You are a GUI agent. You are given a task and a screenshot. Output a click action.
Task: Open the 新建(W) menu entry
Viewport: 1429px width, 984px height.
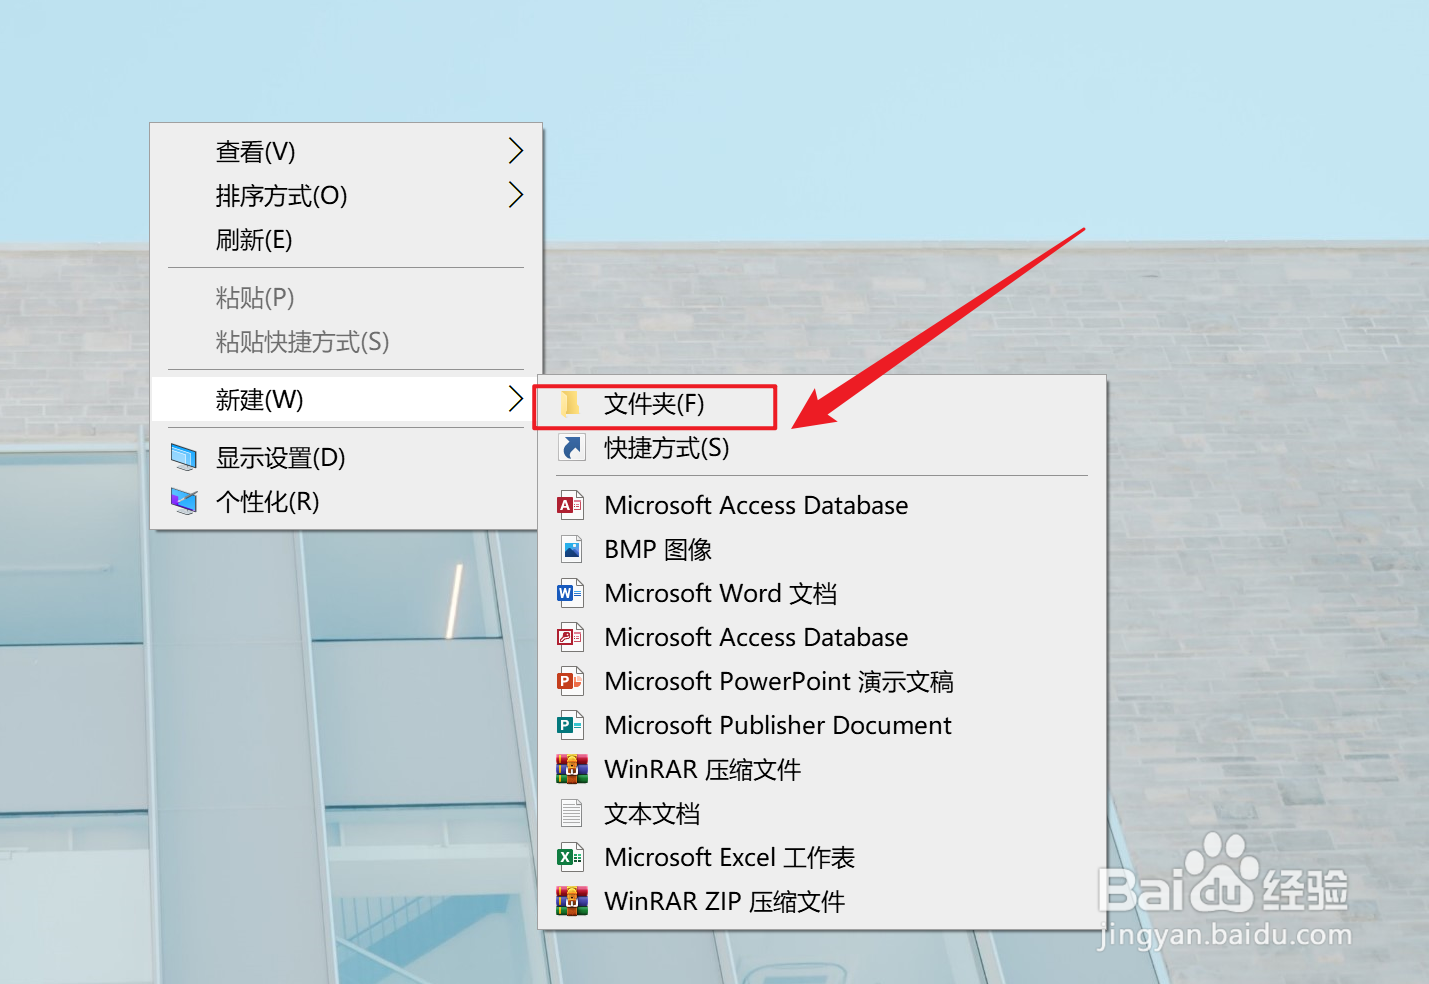(346, 399)
